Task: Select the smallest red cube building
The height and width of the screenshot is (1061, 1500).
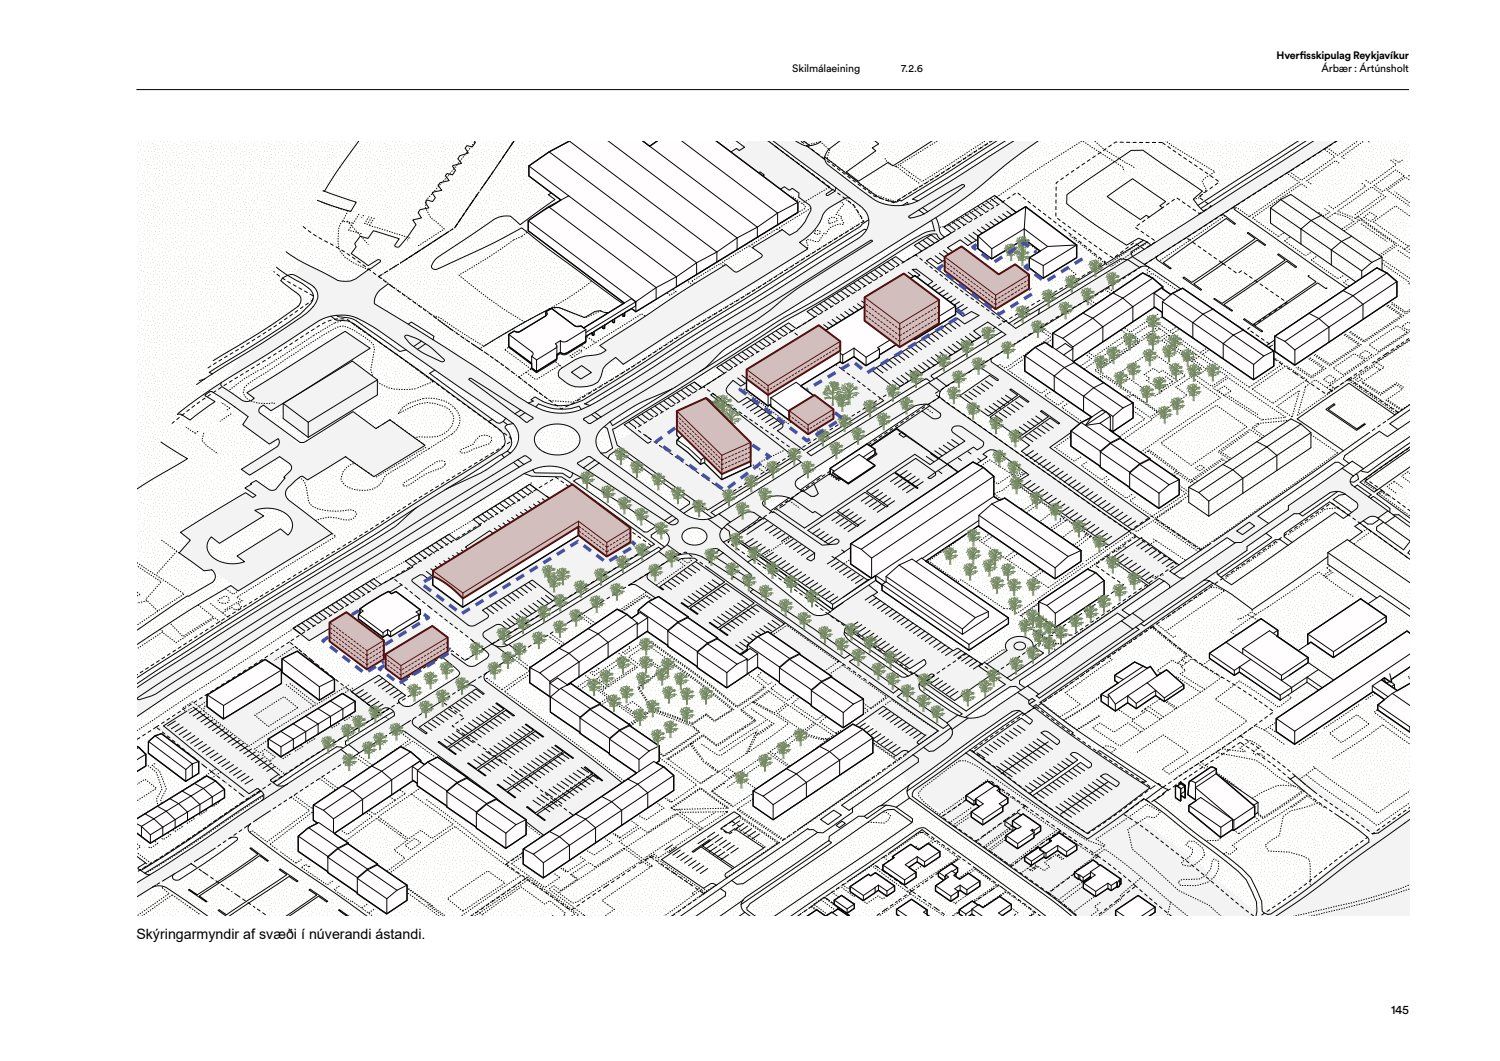Action: (811, 412)
